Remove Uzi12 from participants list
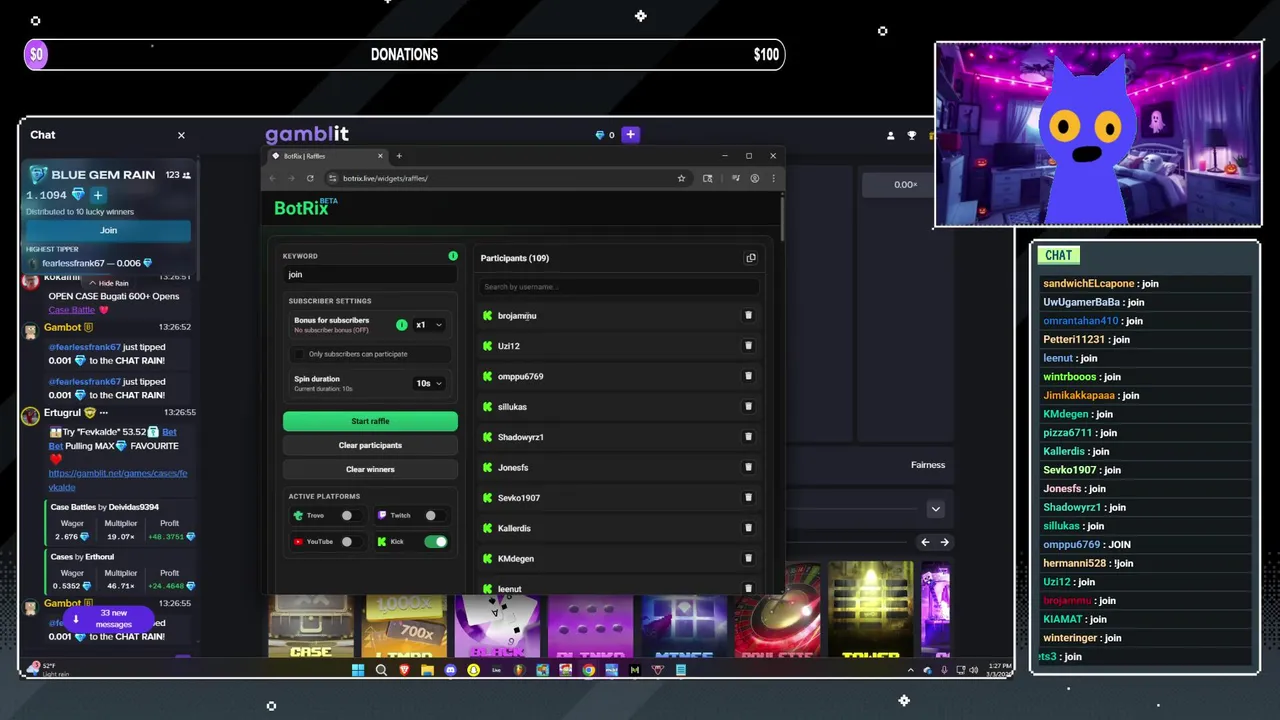Viewport: 1280px width, 720px height. (748, 346)
